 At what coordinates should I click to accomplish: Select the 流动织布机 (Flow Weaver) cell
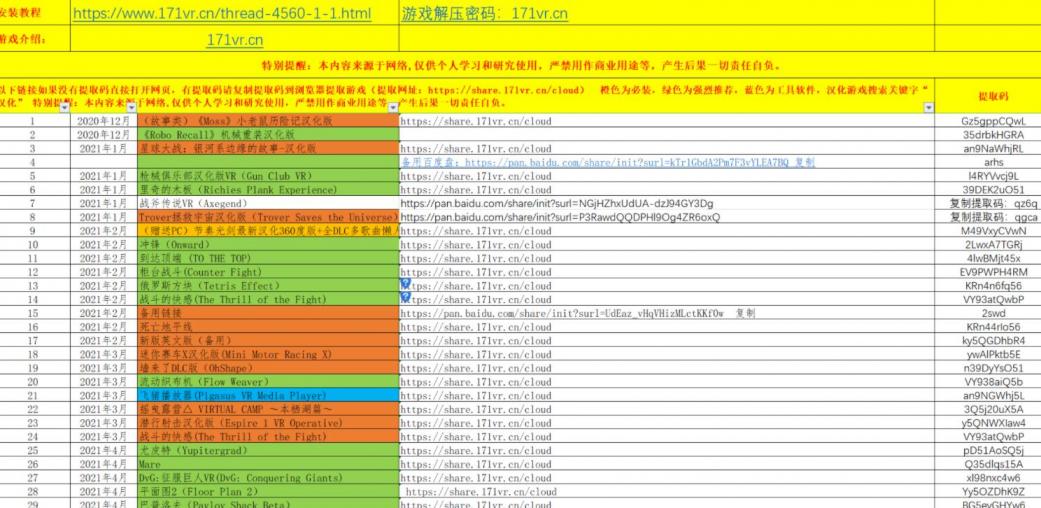point(268,382)
